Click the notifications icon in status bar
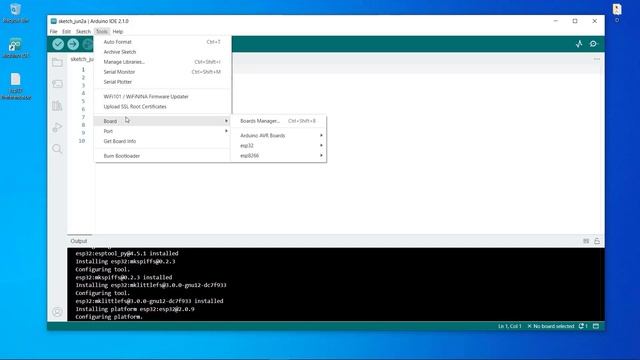Screen dimensions: 640x360 click(x=583, y=326)
